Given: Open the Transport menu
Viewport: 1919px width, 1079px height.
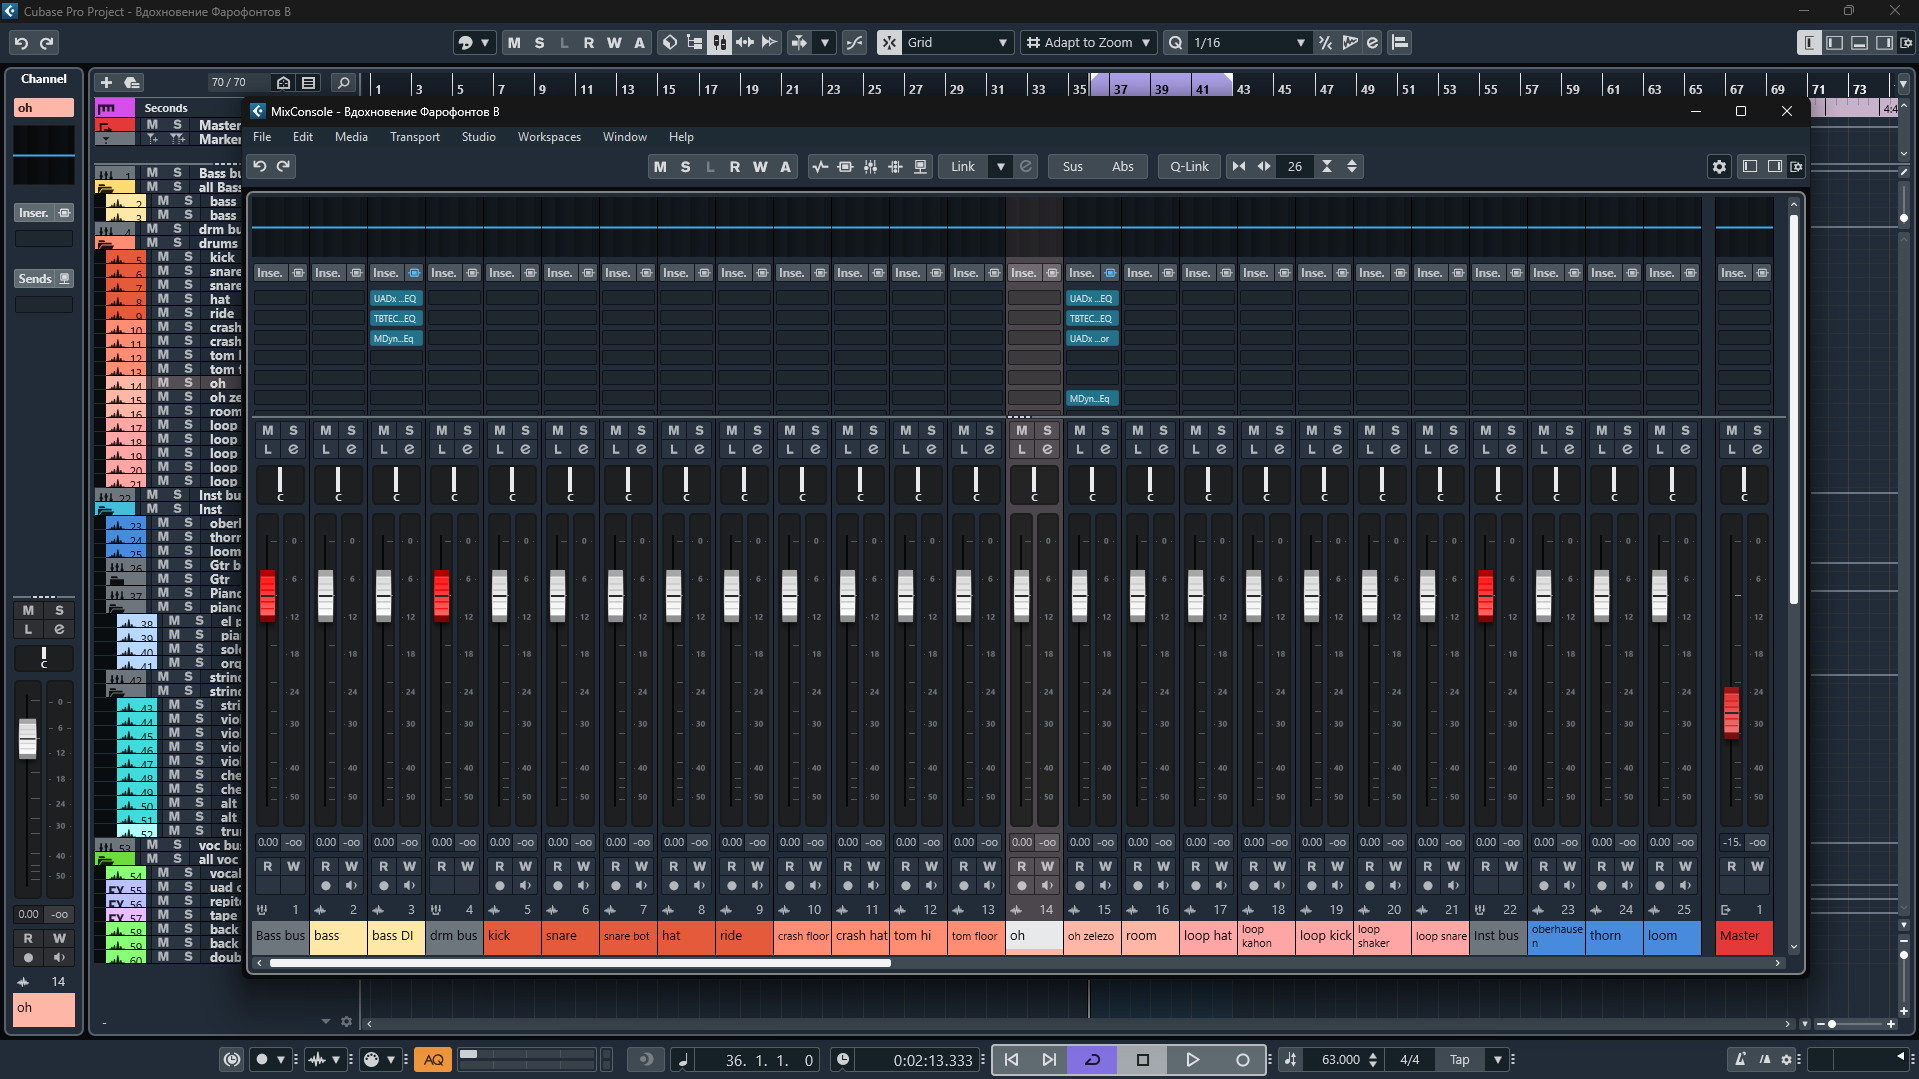Looking at the screenshot, I should (415, 137).
